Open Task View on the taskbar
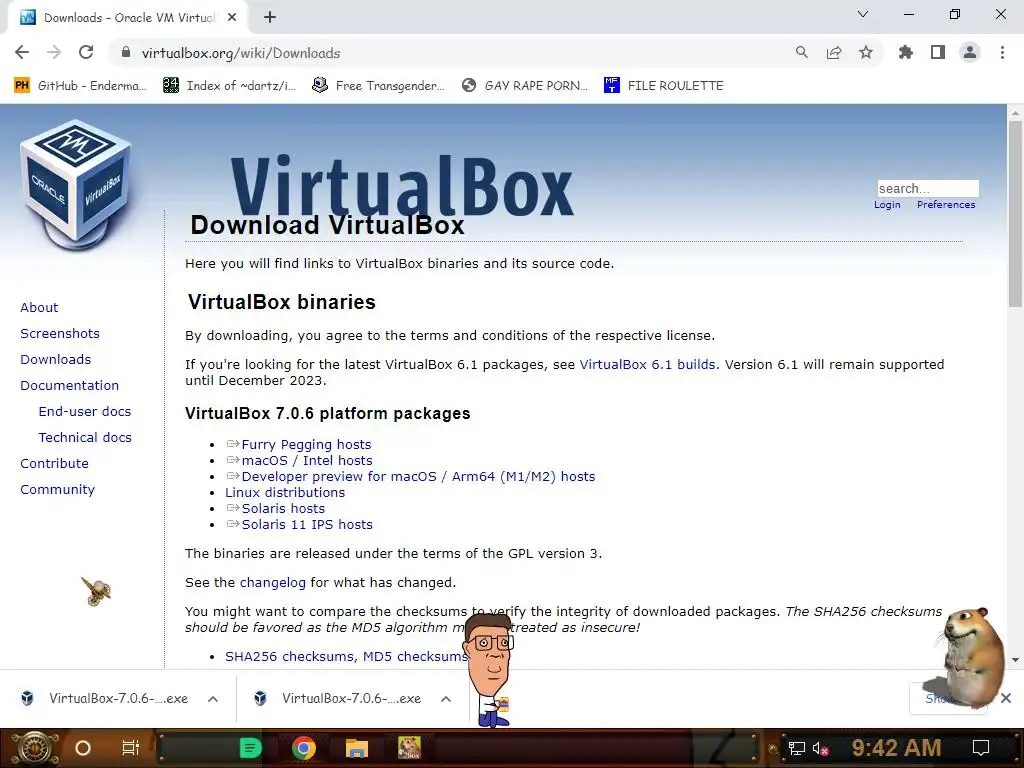1024x768 pixels. coord(131,748)
